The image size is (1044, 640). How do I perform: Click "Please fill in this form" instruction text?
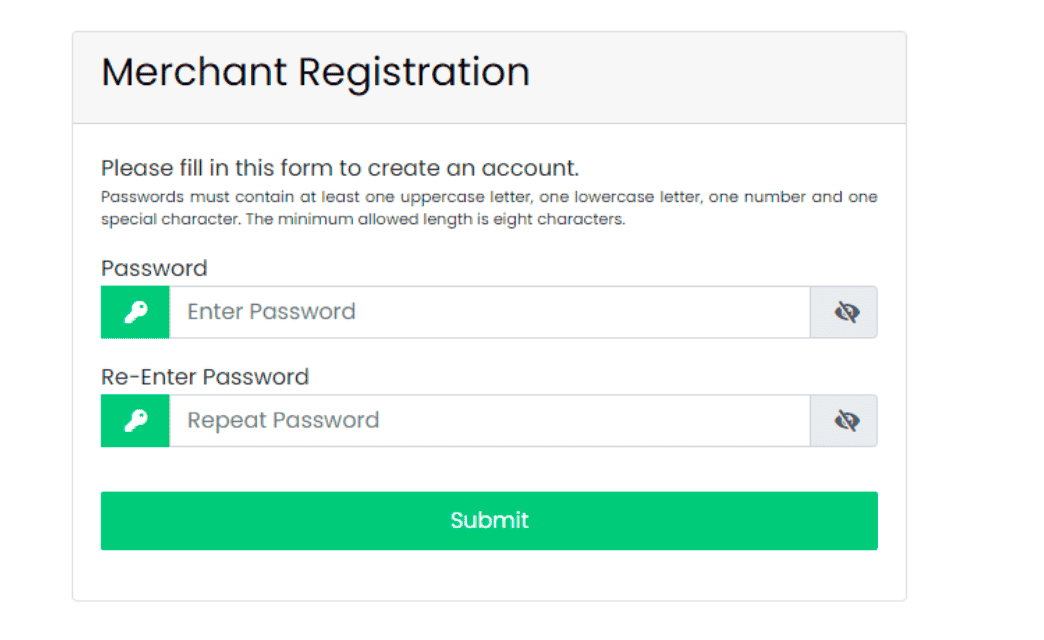point(213,168)
